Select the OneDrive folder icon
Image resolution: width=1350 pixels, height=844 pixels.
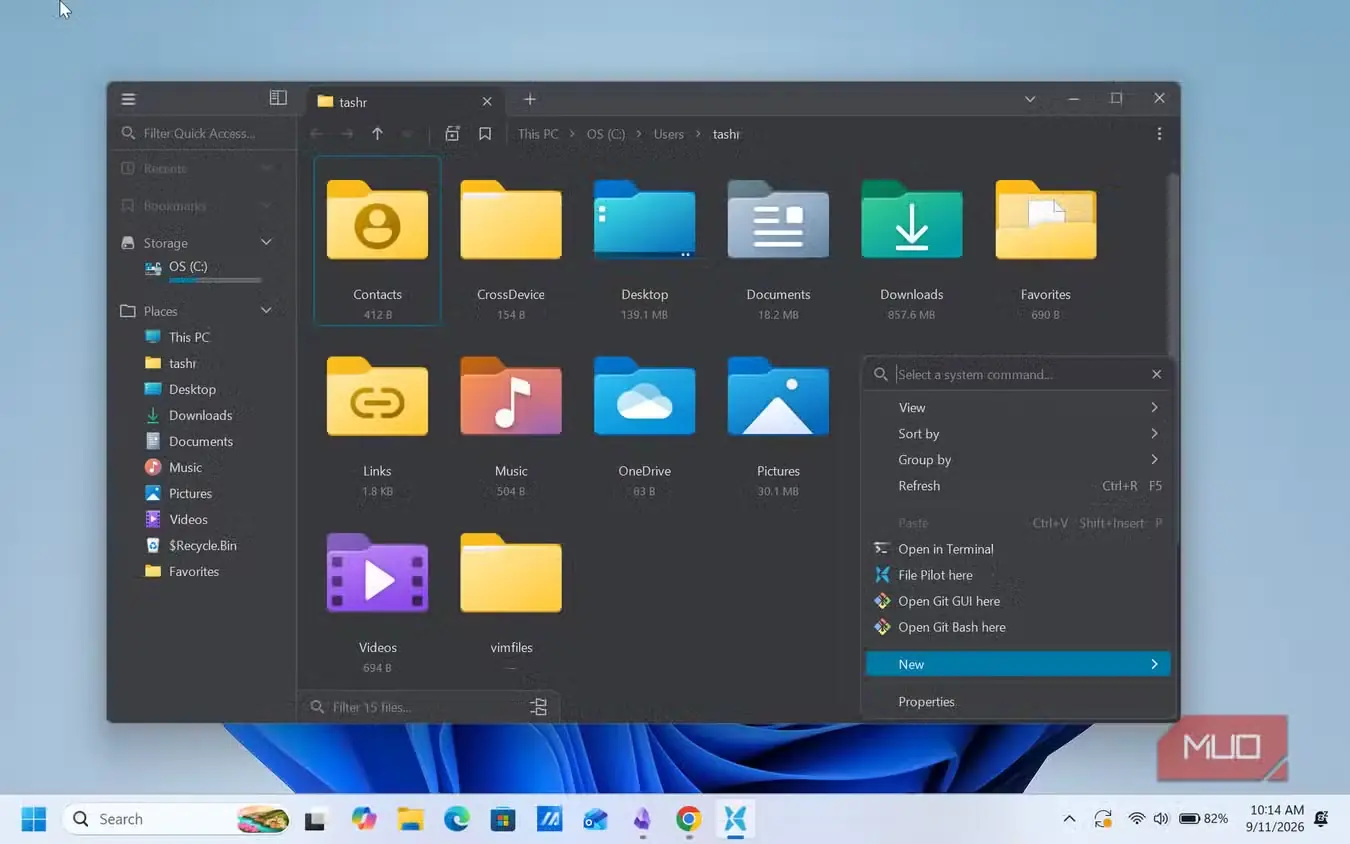[x=644, y=397]
